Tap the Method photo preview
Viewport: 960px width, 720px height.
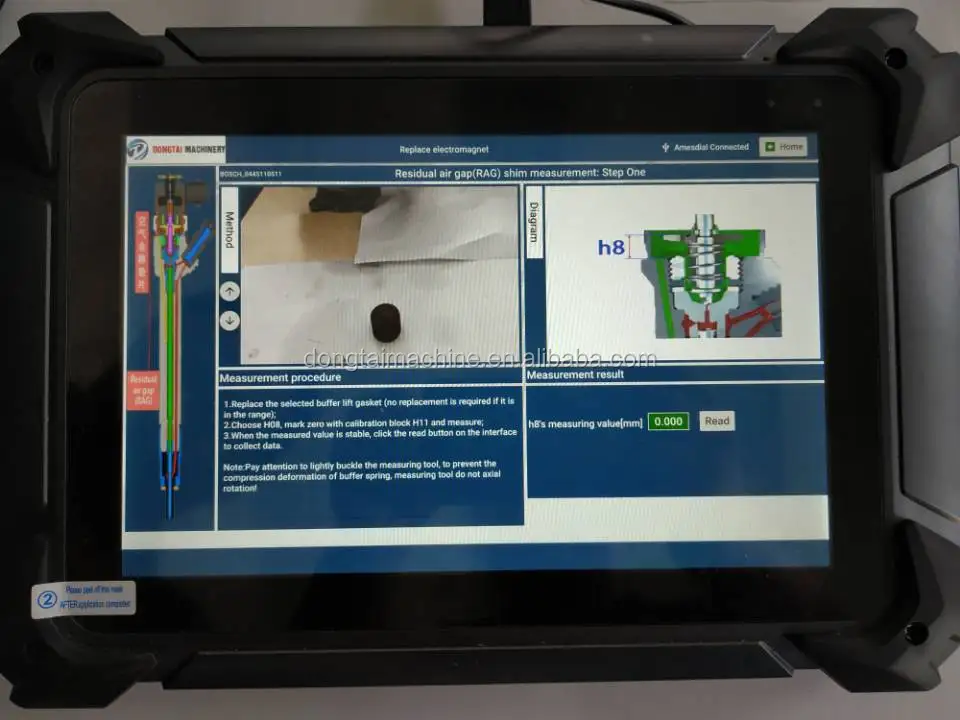click(380, 275)
